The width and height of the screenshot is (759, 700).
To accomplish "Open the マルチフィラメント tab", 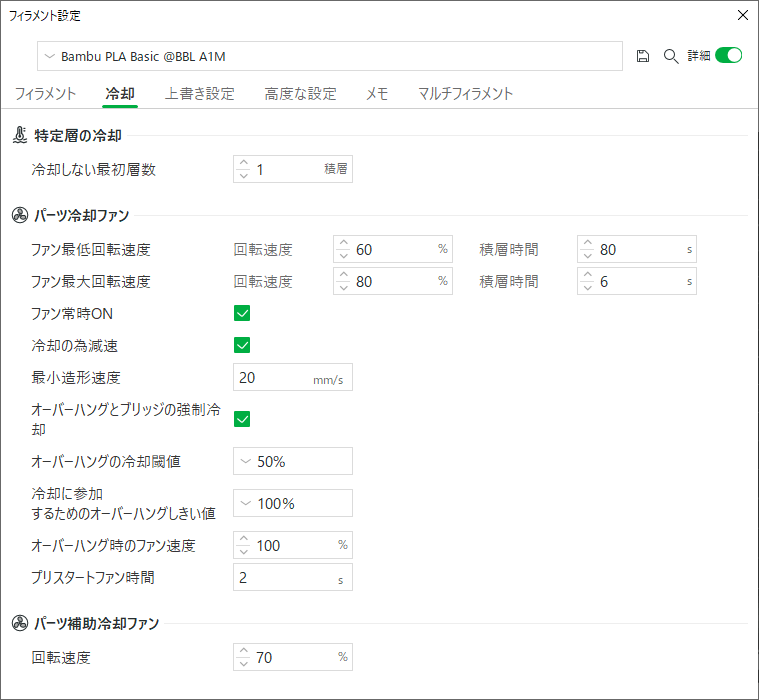I will click(465, 93).
